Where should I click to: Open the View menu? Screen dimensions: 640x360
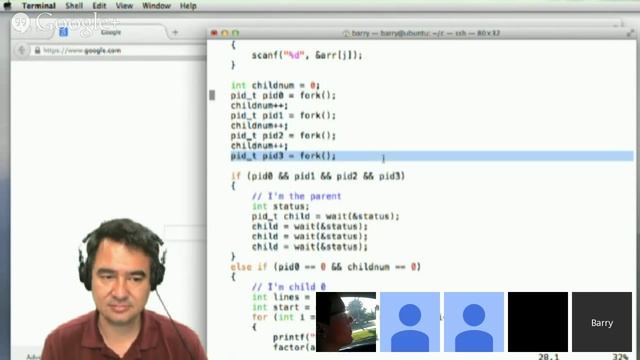(124, 6)
